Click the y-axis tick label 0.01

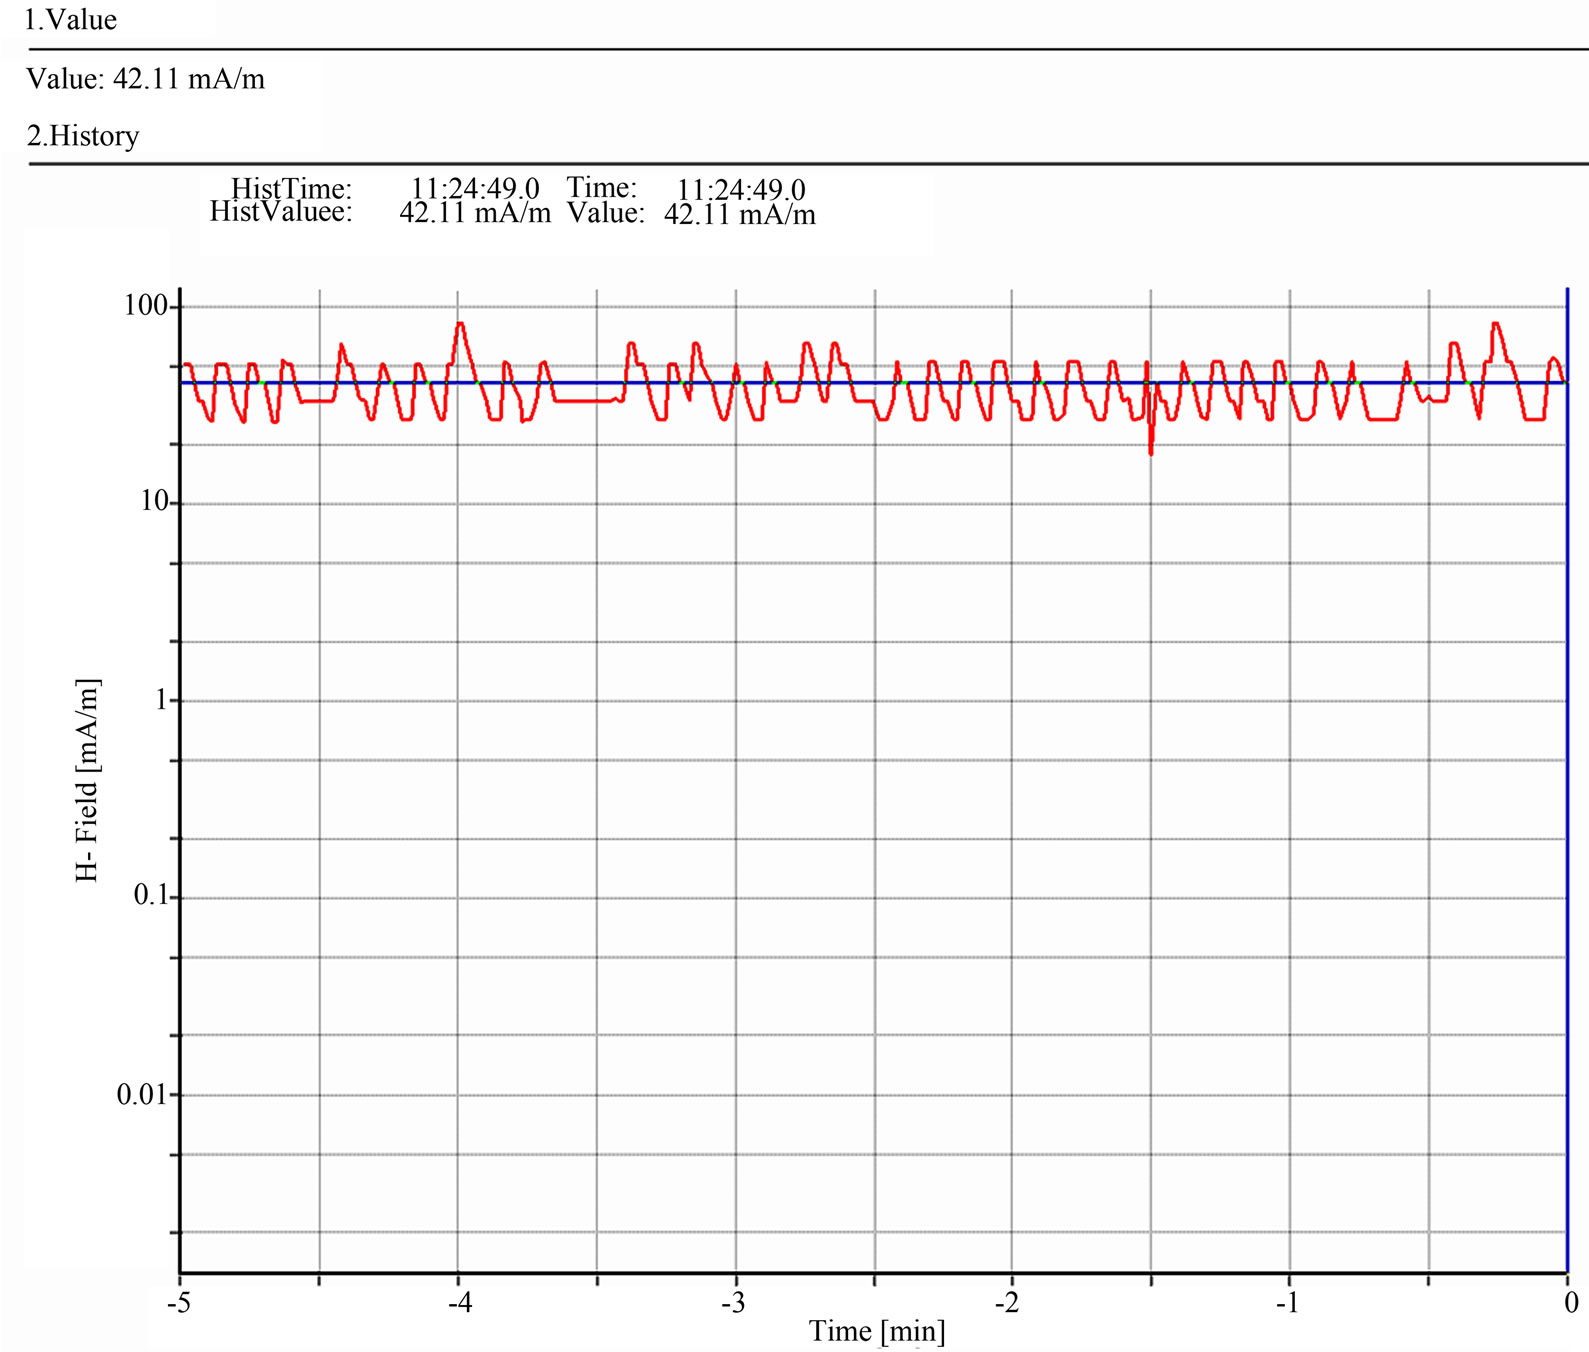(x=143, y=1095)
